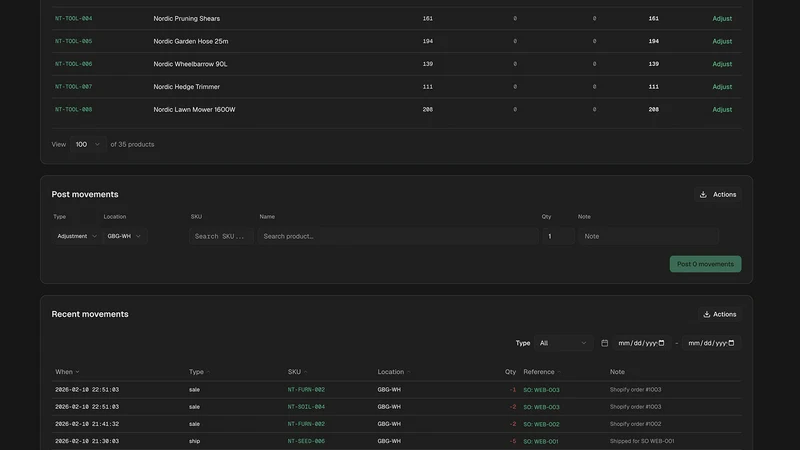
Task: Select 'Shipped for SO WEB-001' note
Action: point(642,441)
